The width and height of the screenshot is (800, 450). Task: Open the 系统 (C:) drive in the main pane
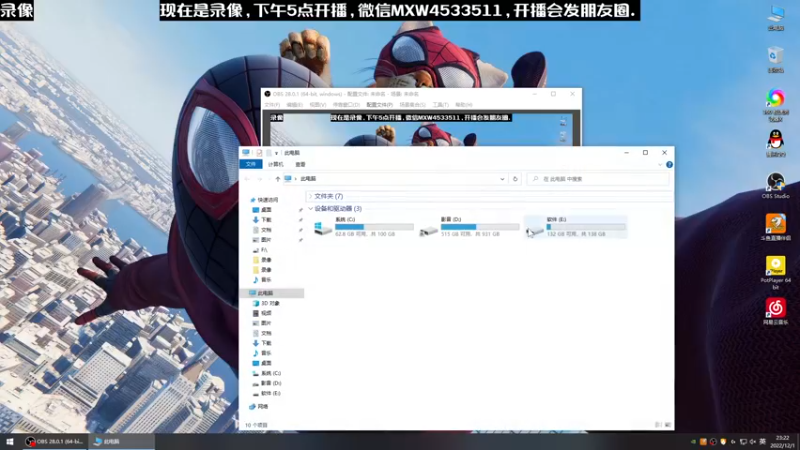363,227
